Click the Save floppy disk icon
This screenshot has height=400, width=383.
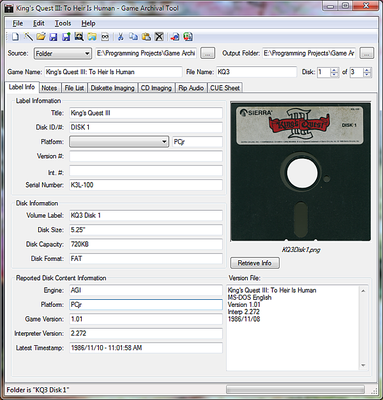point(53,37)
